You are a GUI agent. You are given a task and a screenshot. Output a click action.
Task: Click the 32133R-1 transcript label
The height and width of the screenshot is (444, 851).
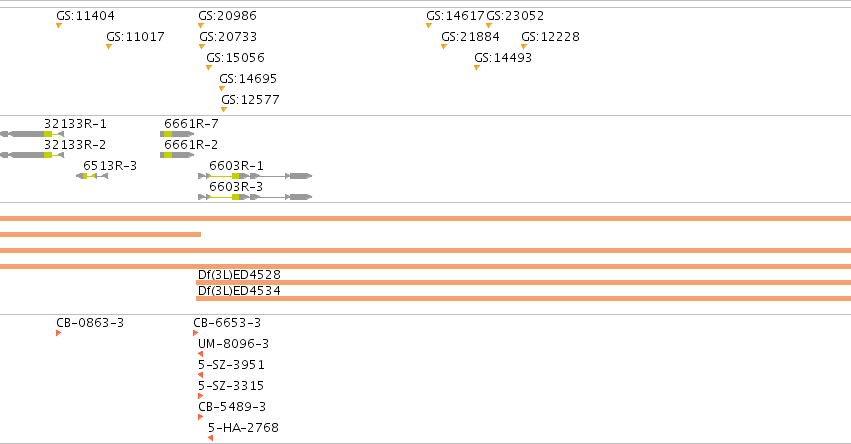[x=75, y=124]
